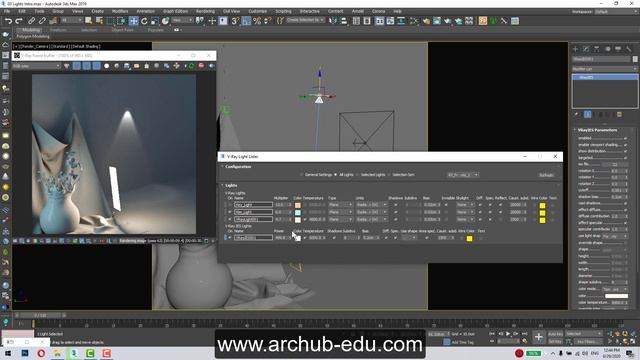Toggle Shadows checkbox for first V-Ray light row
Screen dimensions: 640x360
[396, 205]
